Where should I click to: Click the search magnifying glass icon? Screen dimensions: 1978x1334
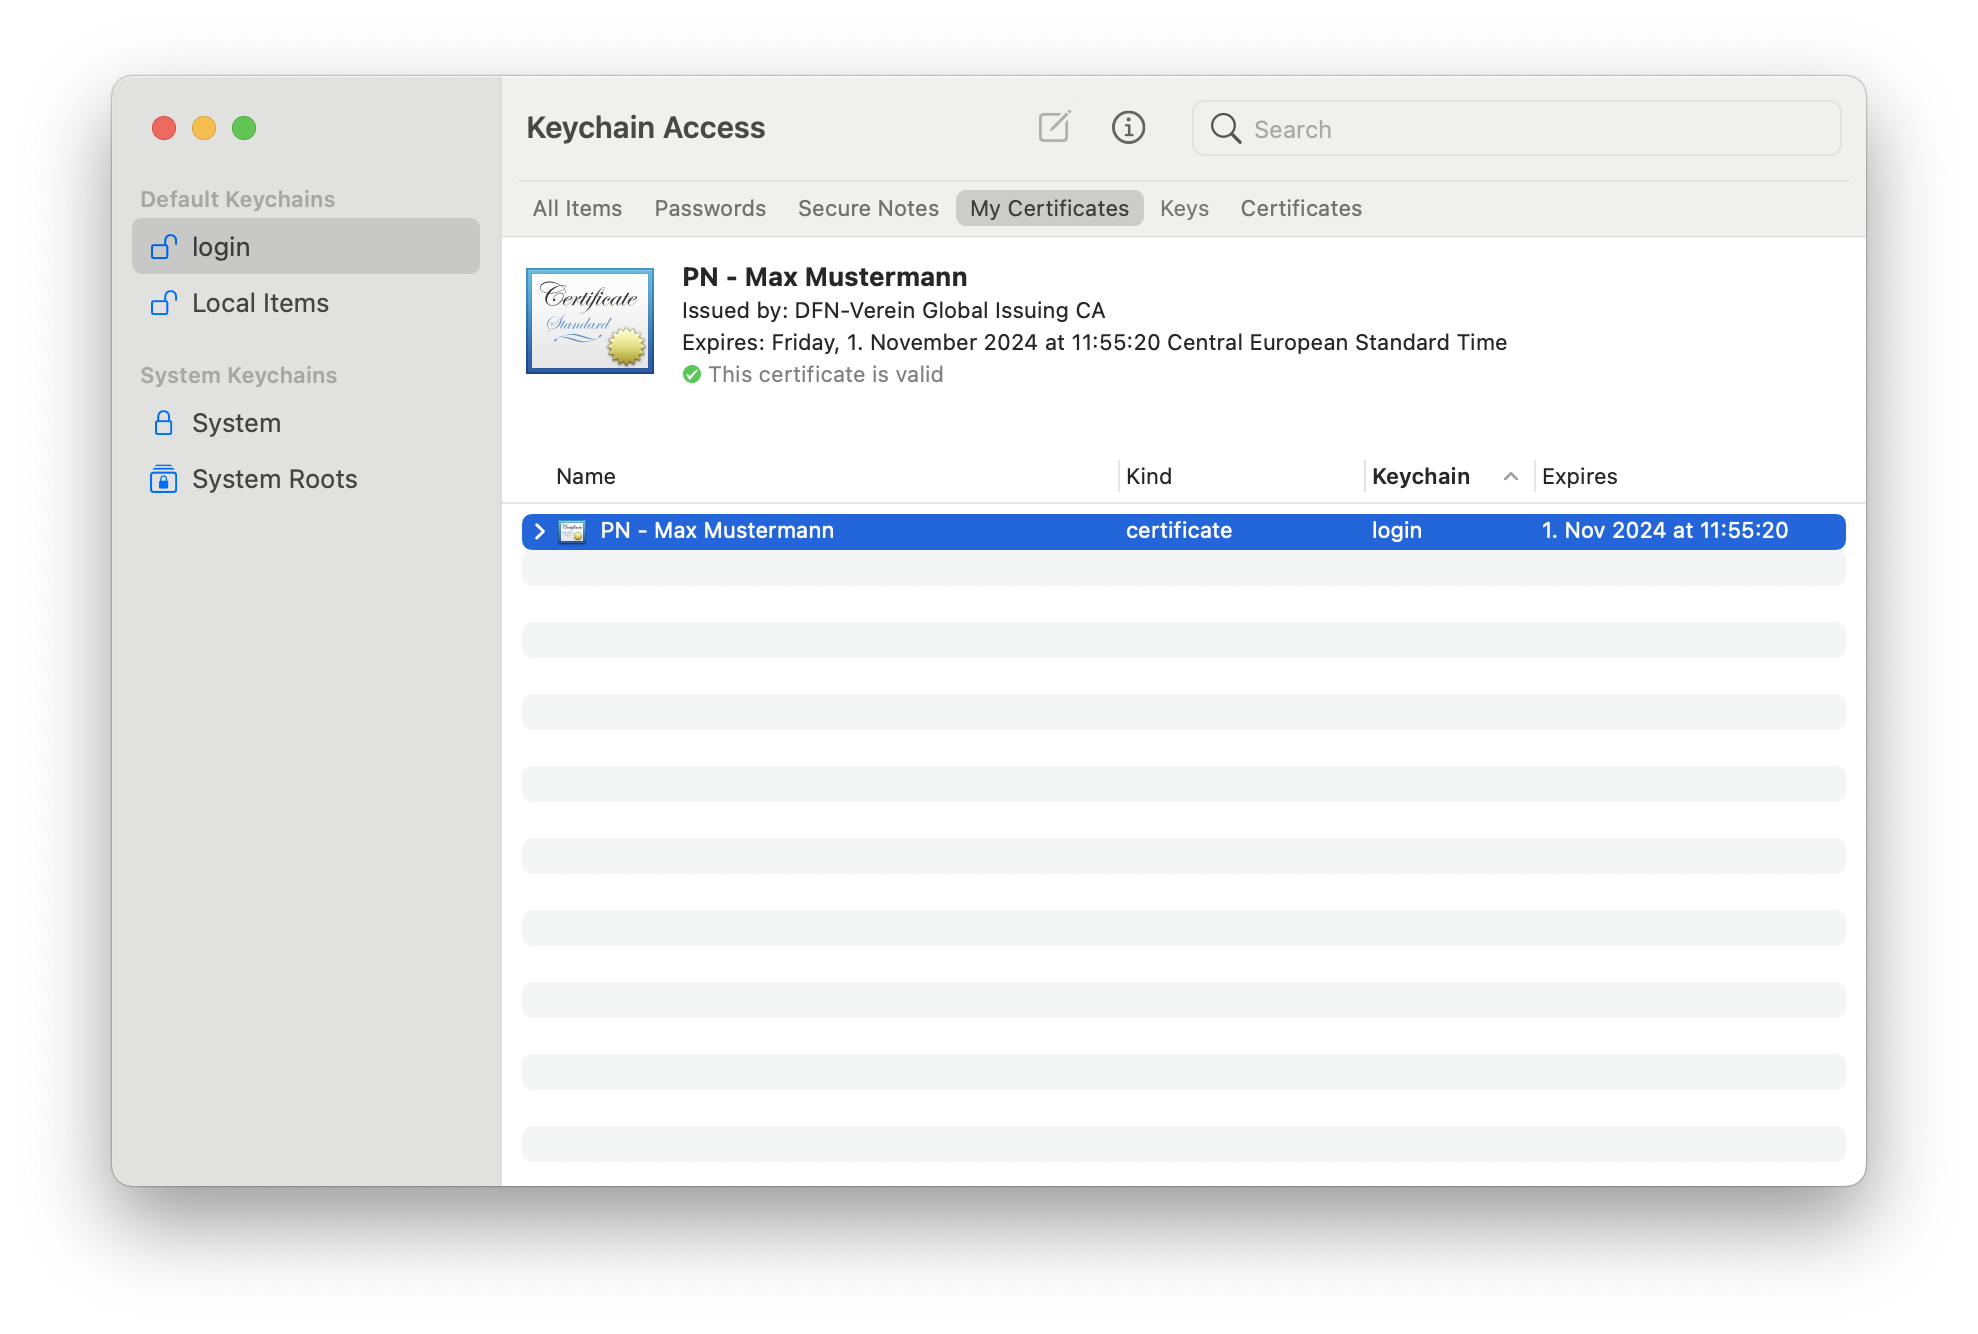click(1225, 128)
